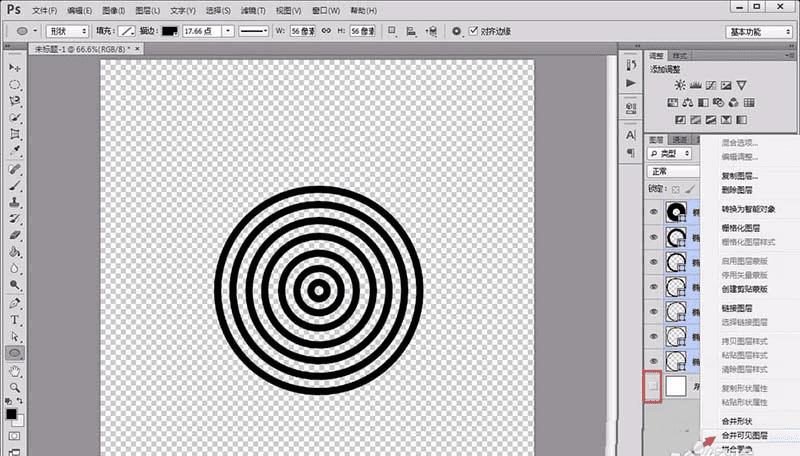Screen dimensions: 800x456
Task: Hide the topmost ellipse layer via eye icon
Action: pyautogui.click(x=654, y=212)
